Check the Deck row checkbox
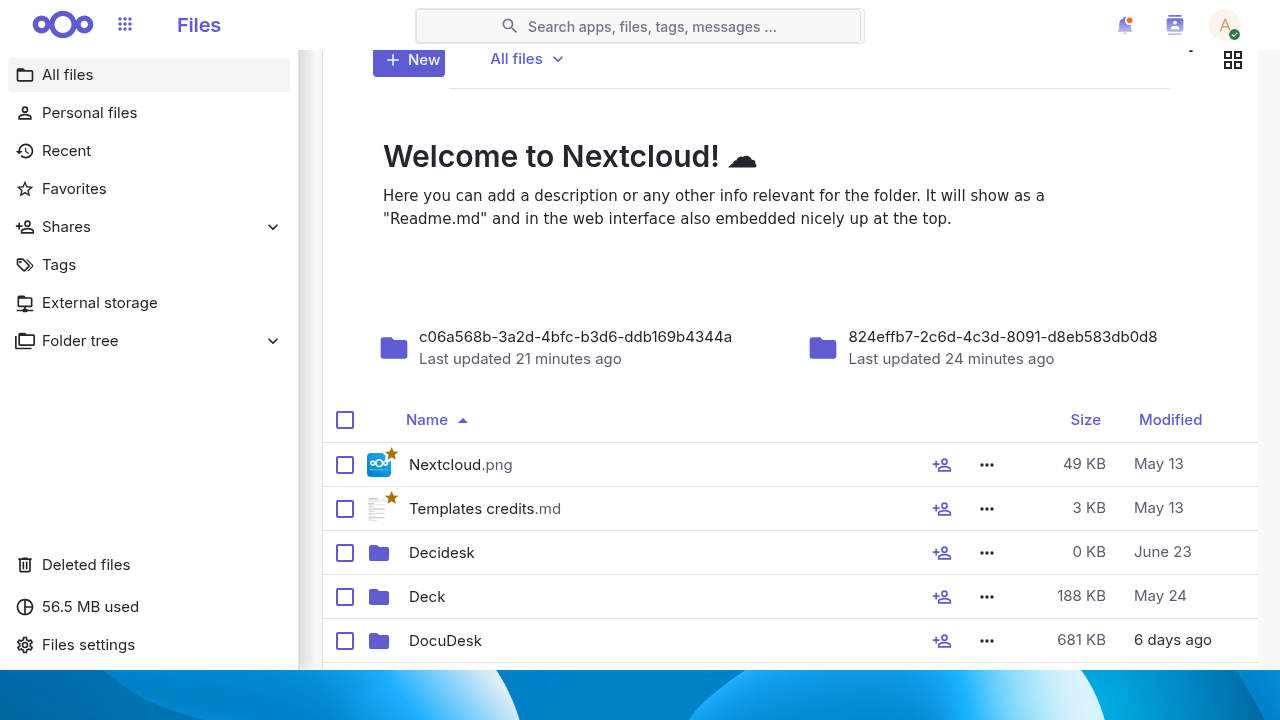The width and height of the screenshot is (1280, 720). pyautogui.click(x=345, y=597)
